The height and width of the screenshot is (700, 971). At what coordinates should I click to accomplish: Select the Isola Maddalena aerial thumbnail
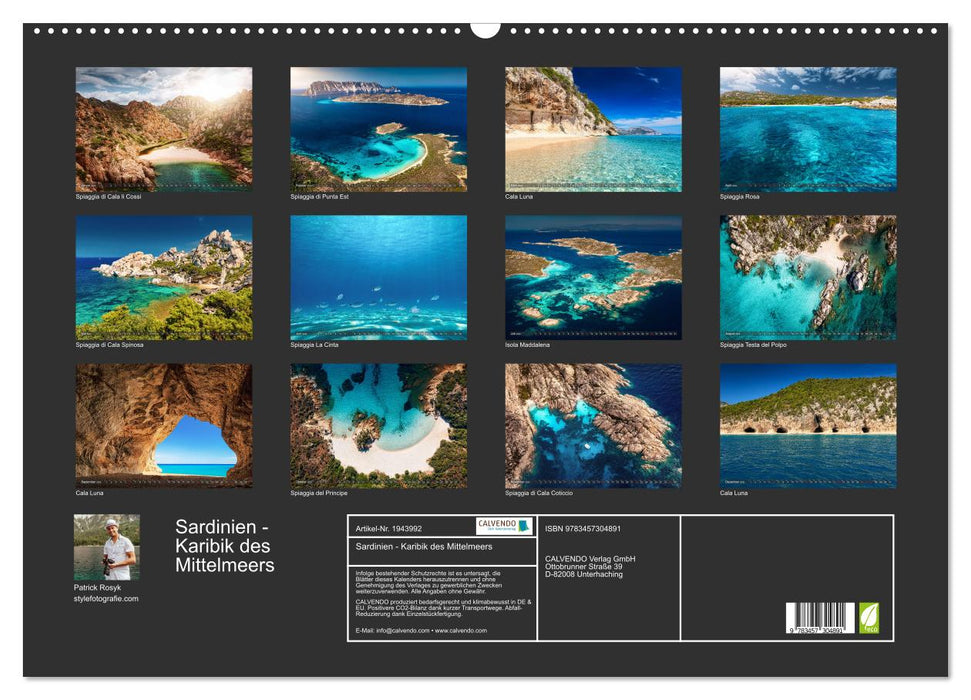(590, 278)
